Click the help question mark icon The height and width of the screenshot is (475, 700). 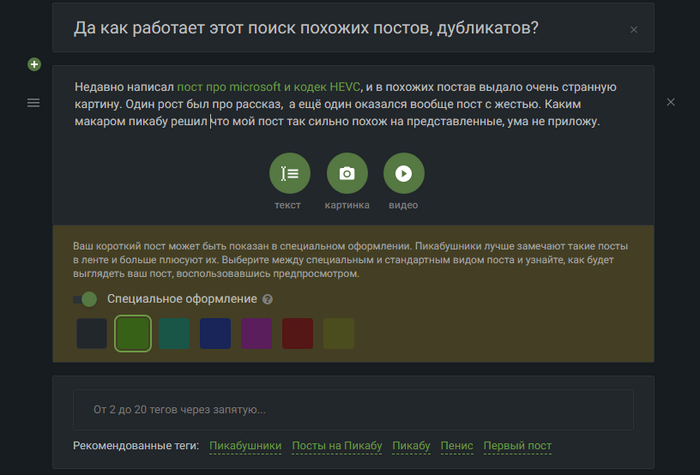click(268, 299)
